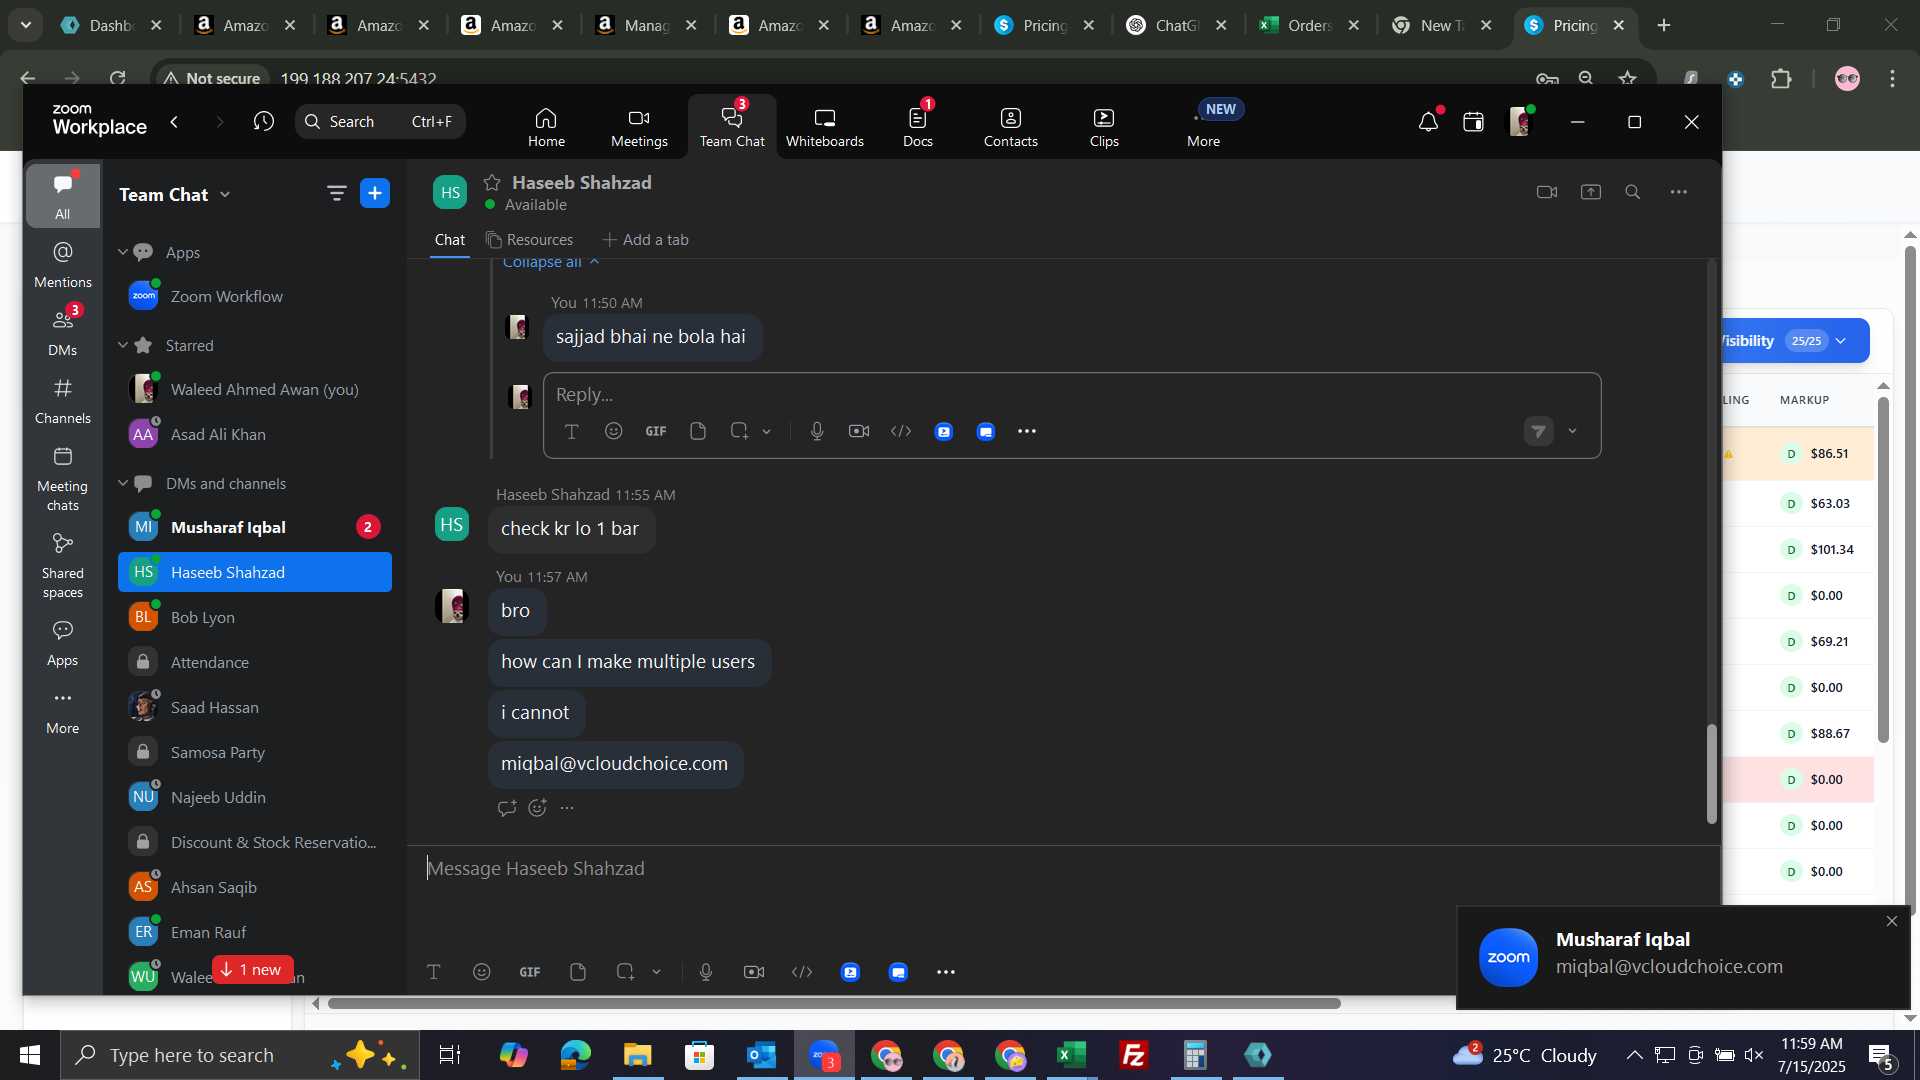Click the blue new chat plus button

point(375,194)
